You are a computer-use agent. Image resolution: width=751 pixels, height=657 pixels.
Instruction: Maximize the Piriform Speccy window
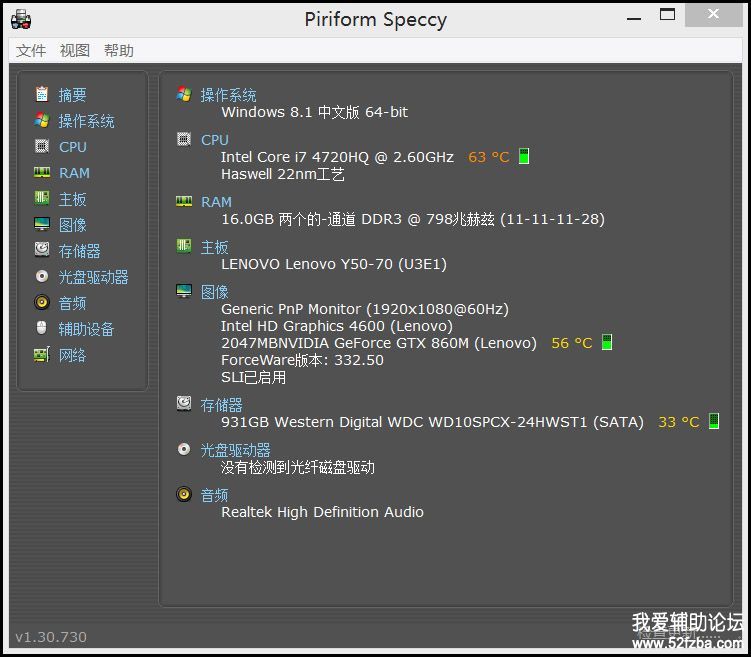click(x=667, y=15)
